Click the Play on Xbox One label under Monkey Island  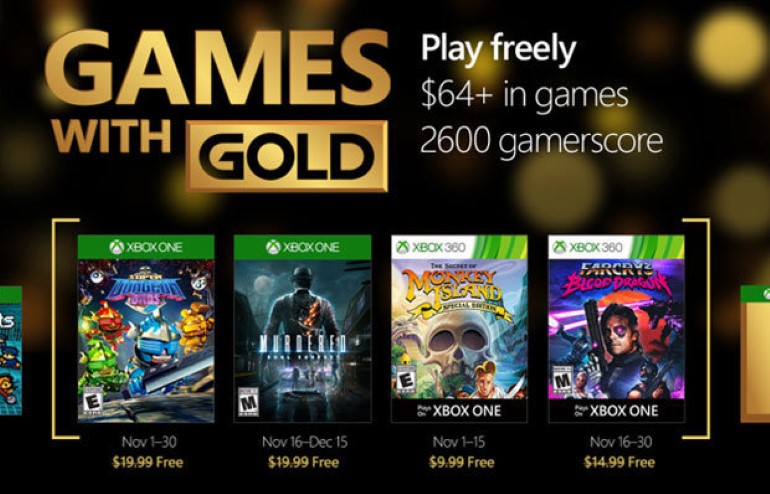tap(459, 411)
